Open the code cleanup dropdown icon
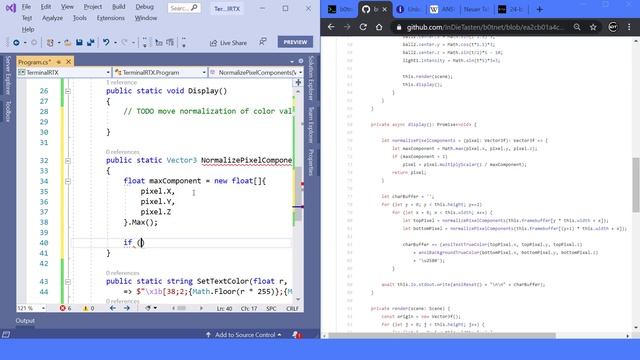 [151, 308]
